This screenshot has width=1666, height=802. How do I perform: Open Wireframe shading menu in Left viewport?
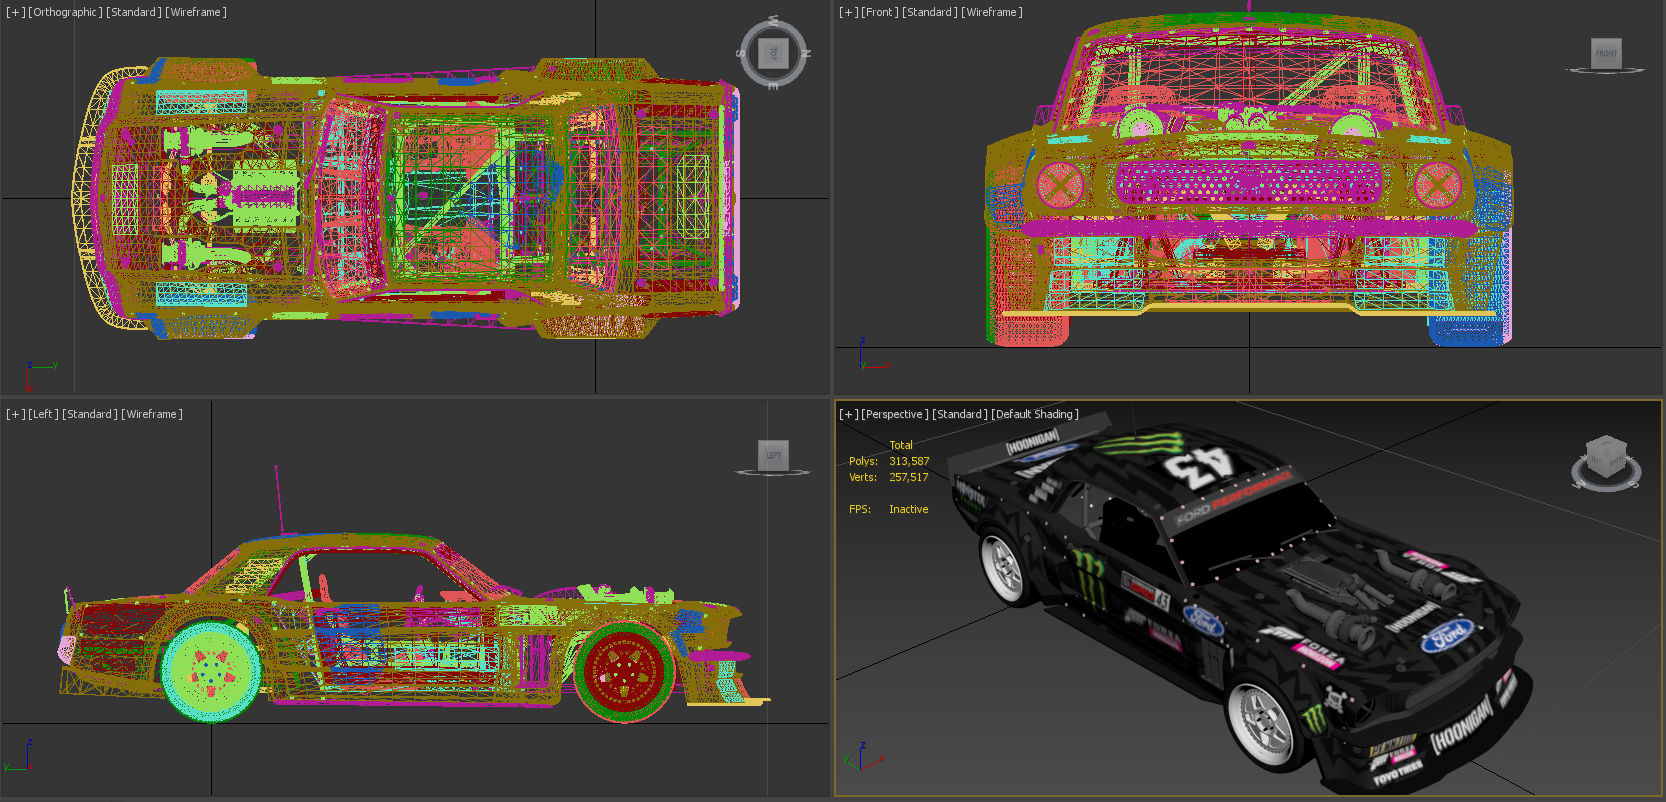pyautogui.click(x=152, y=414)
